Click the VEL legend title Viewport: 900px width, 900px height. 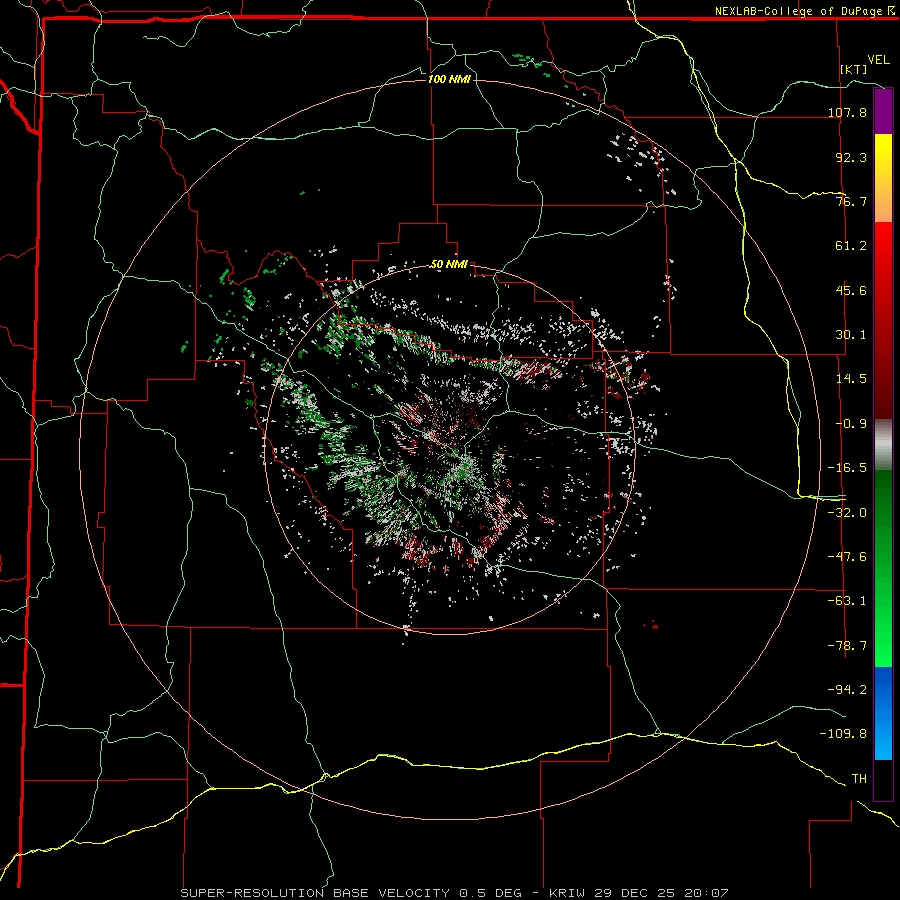[878, 60]
